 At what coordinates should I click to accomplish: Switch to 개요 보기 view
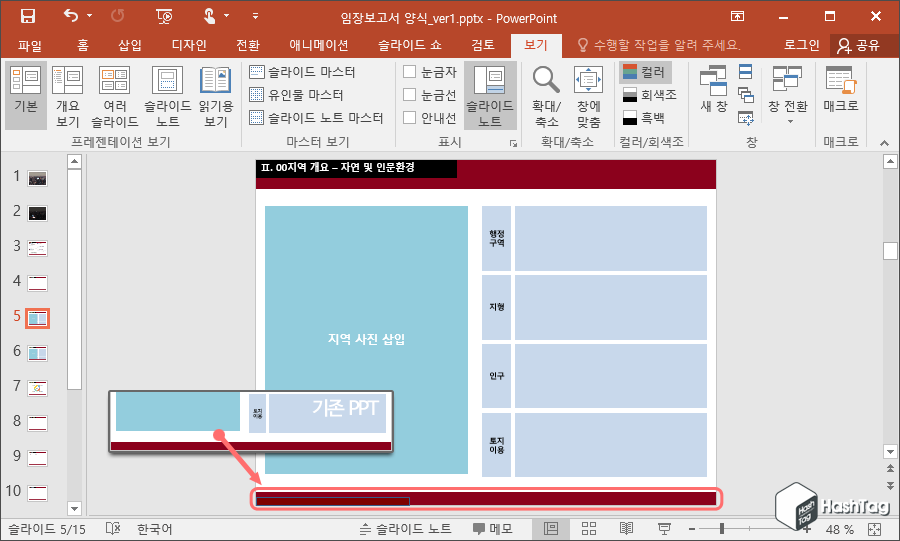(68, 95)
